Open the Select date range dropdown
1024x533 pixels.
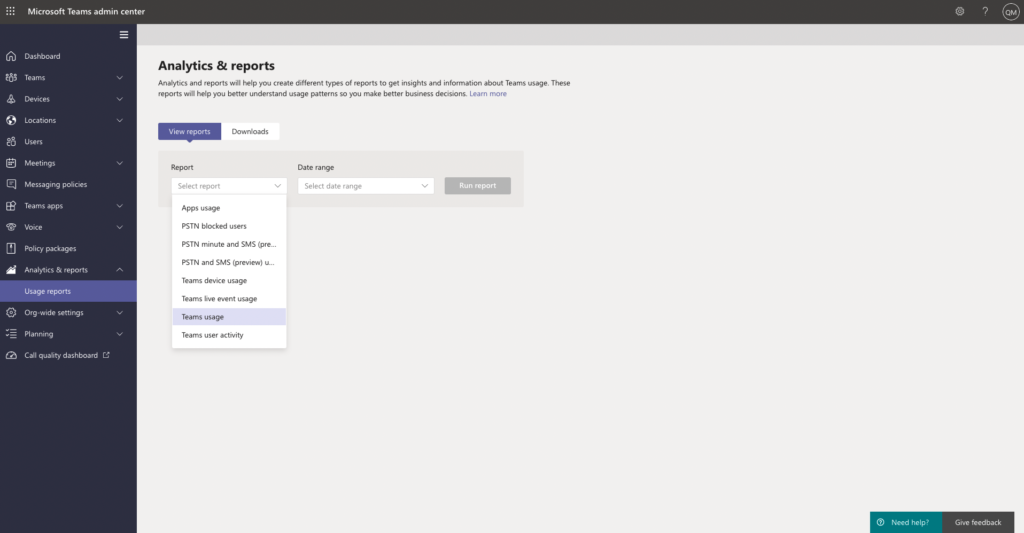pyautogui.click(x=366, y=186)
